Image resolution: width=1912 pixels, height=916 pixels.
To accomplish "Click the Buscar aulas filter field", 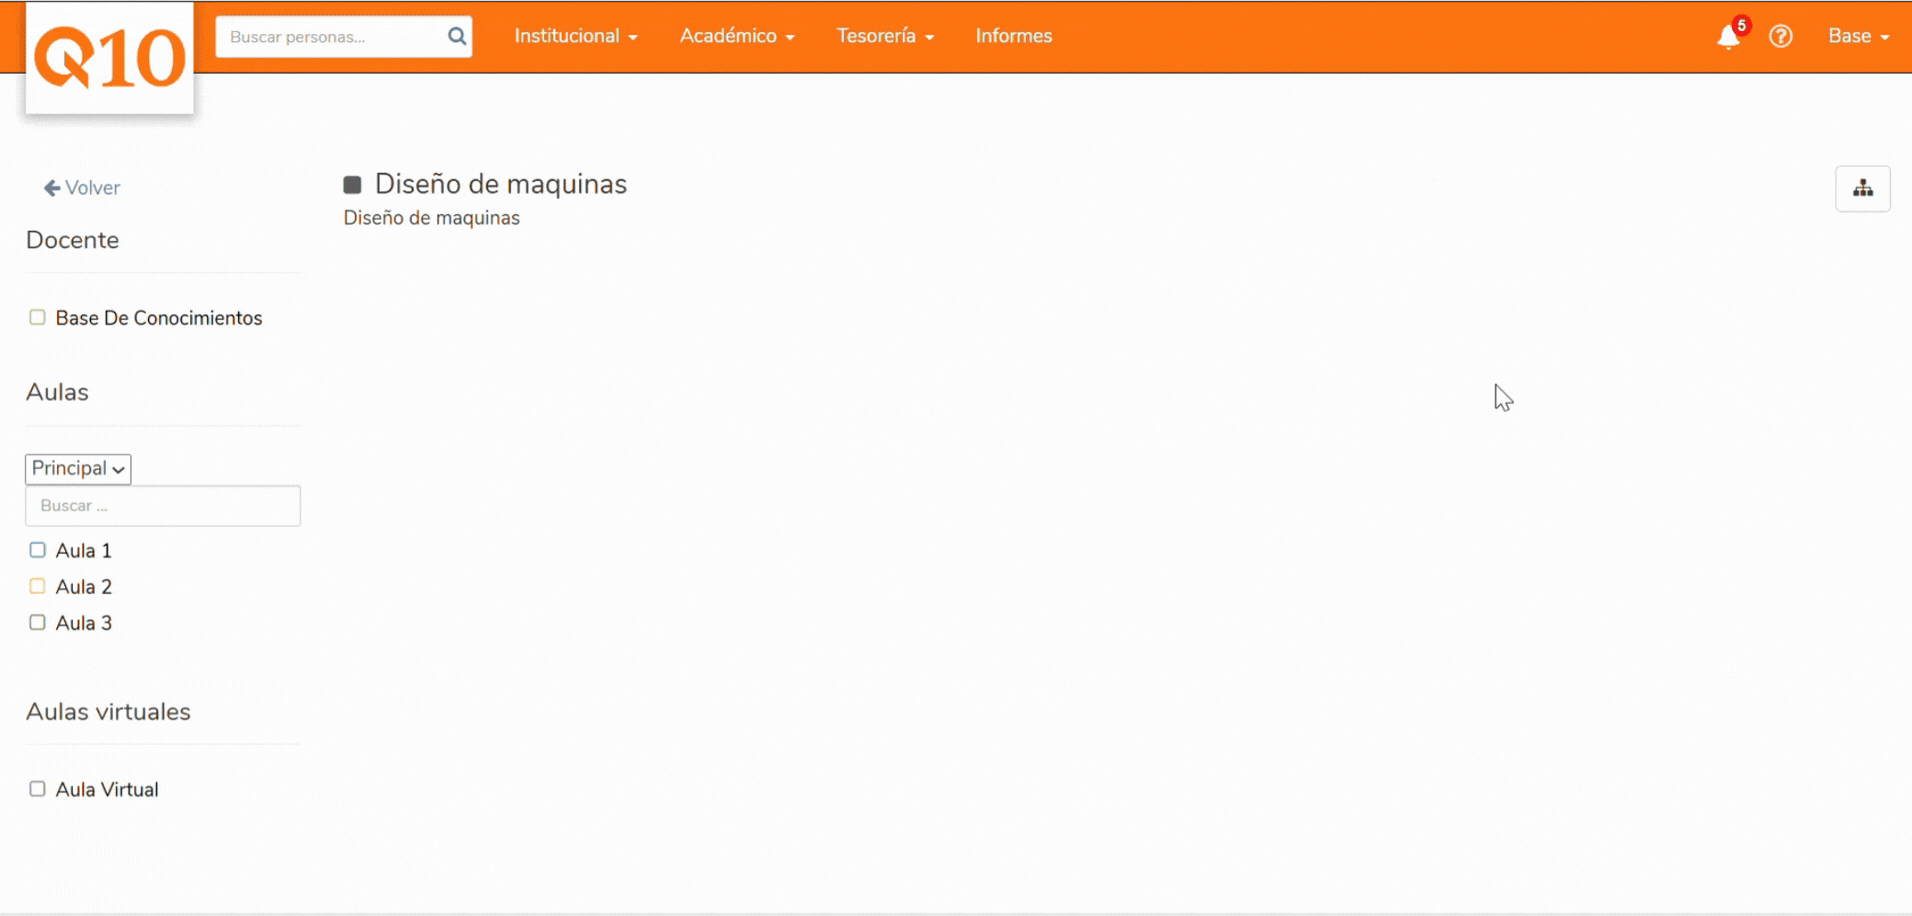I will (163, 506).
